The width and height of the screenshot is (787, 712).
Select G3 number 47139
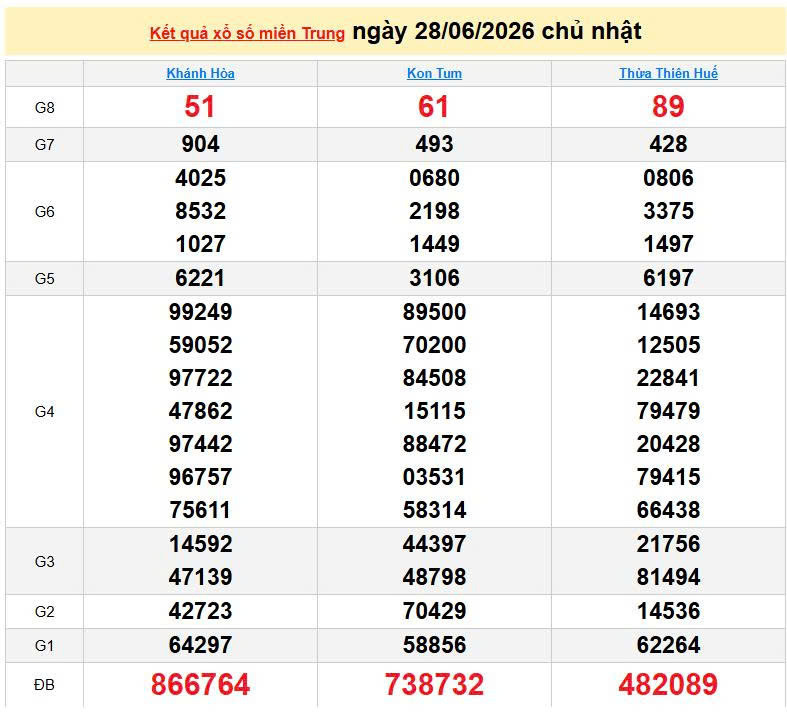pos(200,578)
